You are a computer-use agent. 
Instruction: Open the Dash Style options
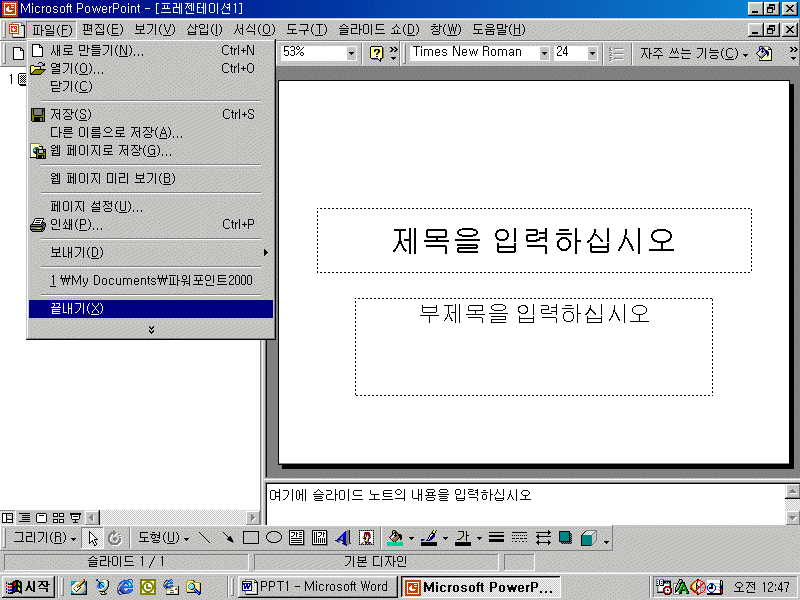point(519,538)
